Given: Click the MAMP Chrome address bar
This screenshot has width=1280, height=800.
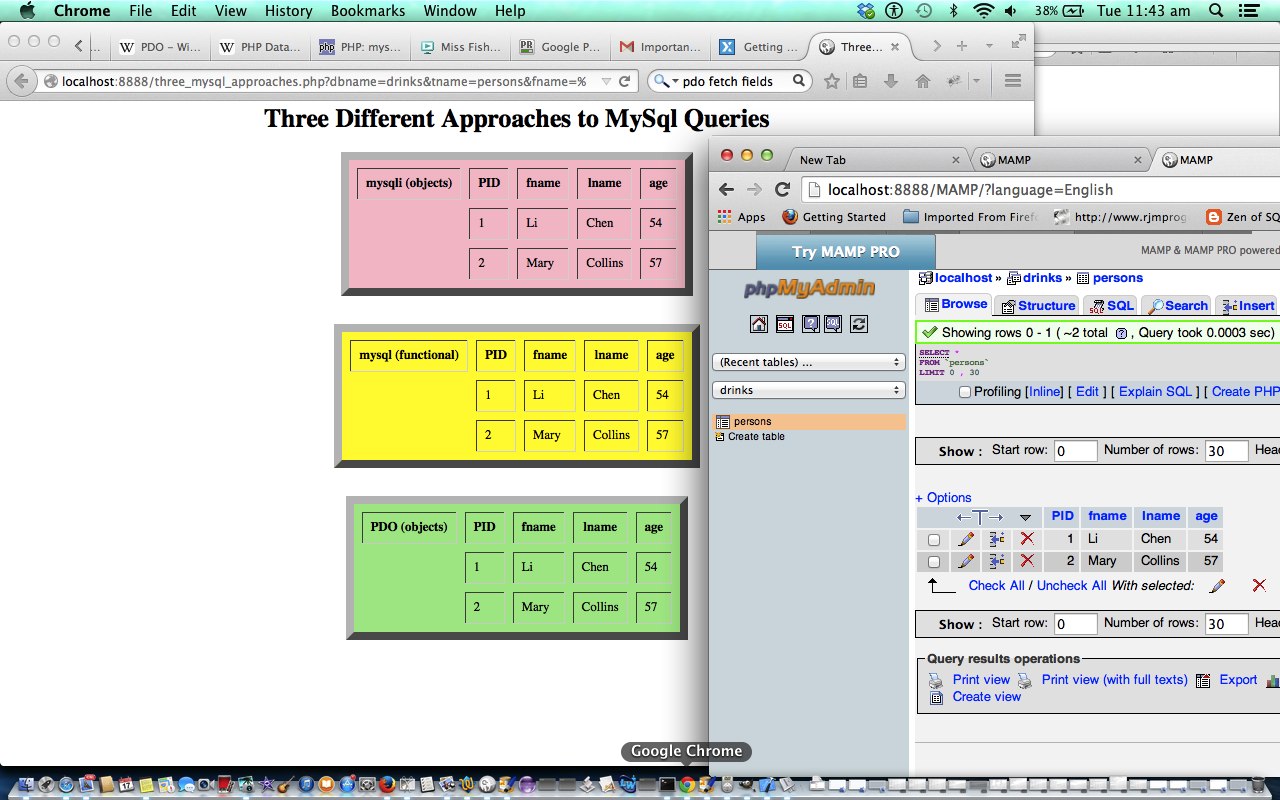Looking at the screenshot, I should tap(1040, 190).
